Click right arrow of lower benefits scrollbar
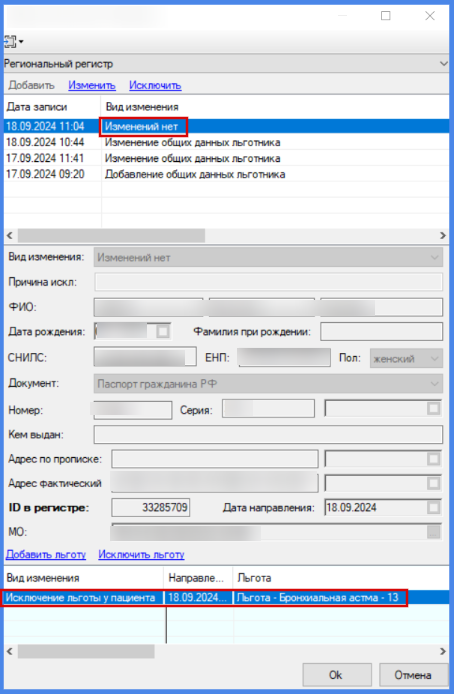 pyautogui.click(x=442, y=651)
